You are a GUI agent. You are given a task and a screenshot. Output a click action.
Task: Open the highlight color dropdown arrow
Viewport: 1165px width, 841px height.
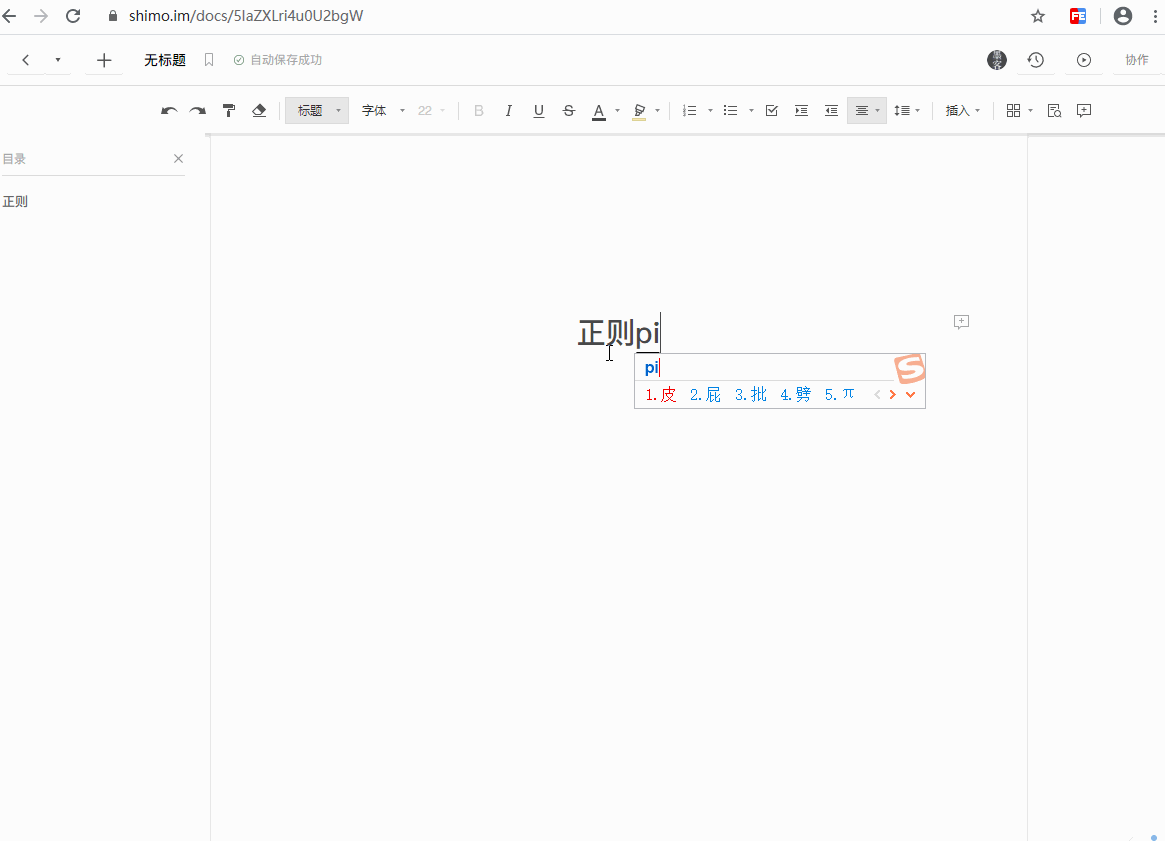[658, 111]
